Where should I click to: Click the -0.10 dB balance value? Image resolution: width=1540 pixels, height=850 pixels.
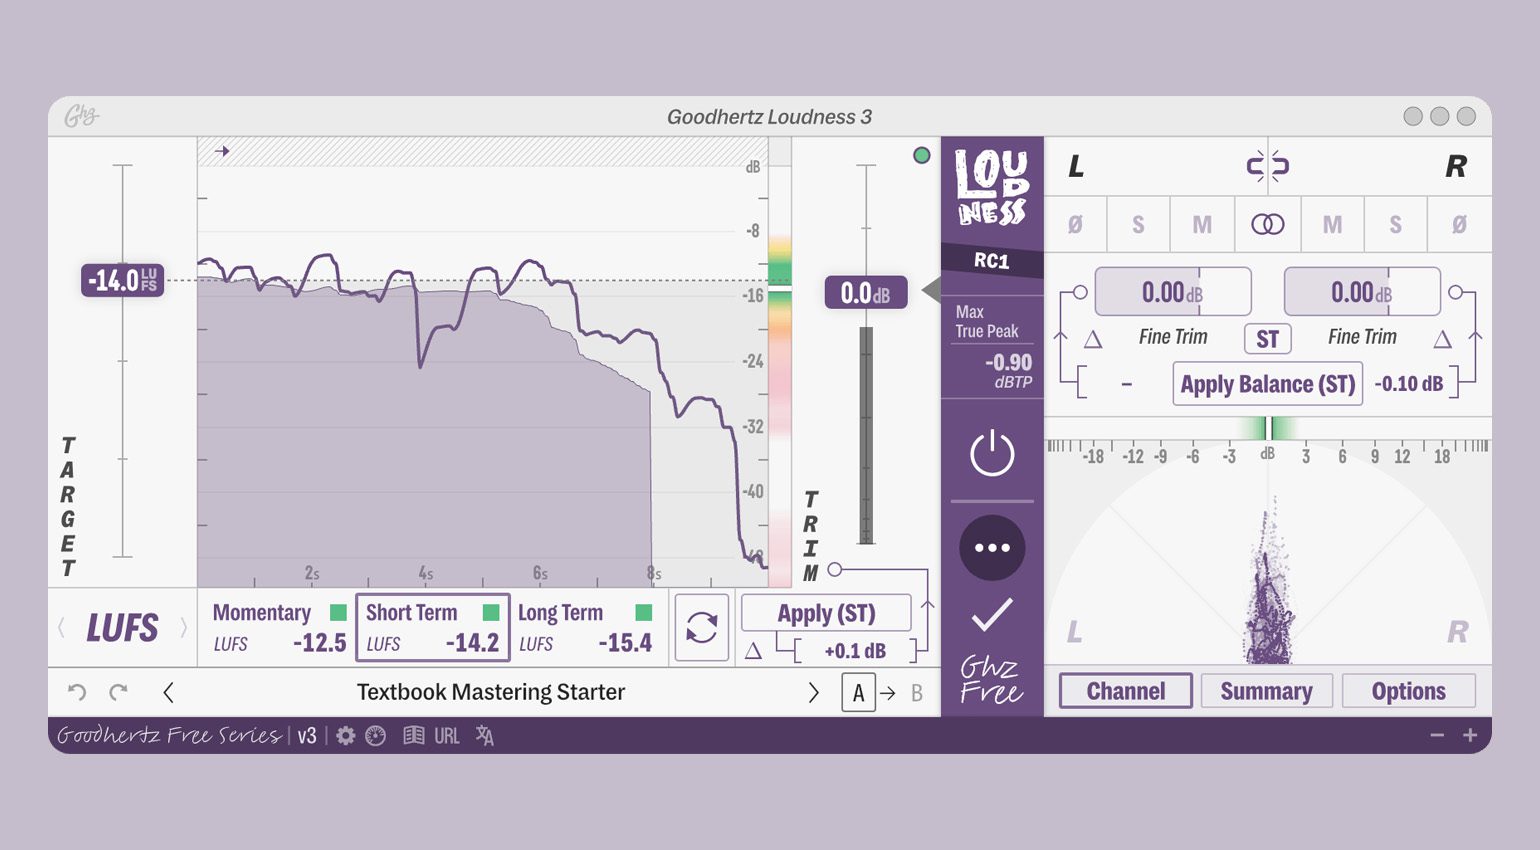1408,384
